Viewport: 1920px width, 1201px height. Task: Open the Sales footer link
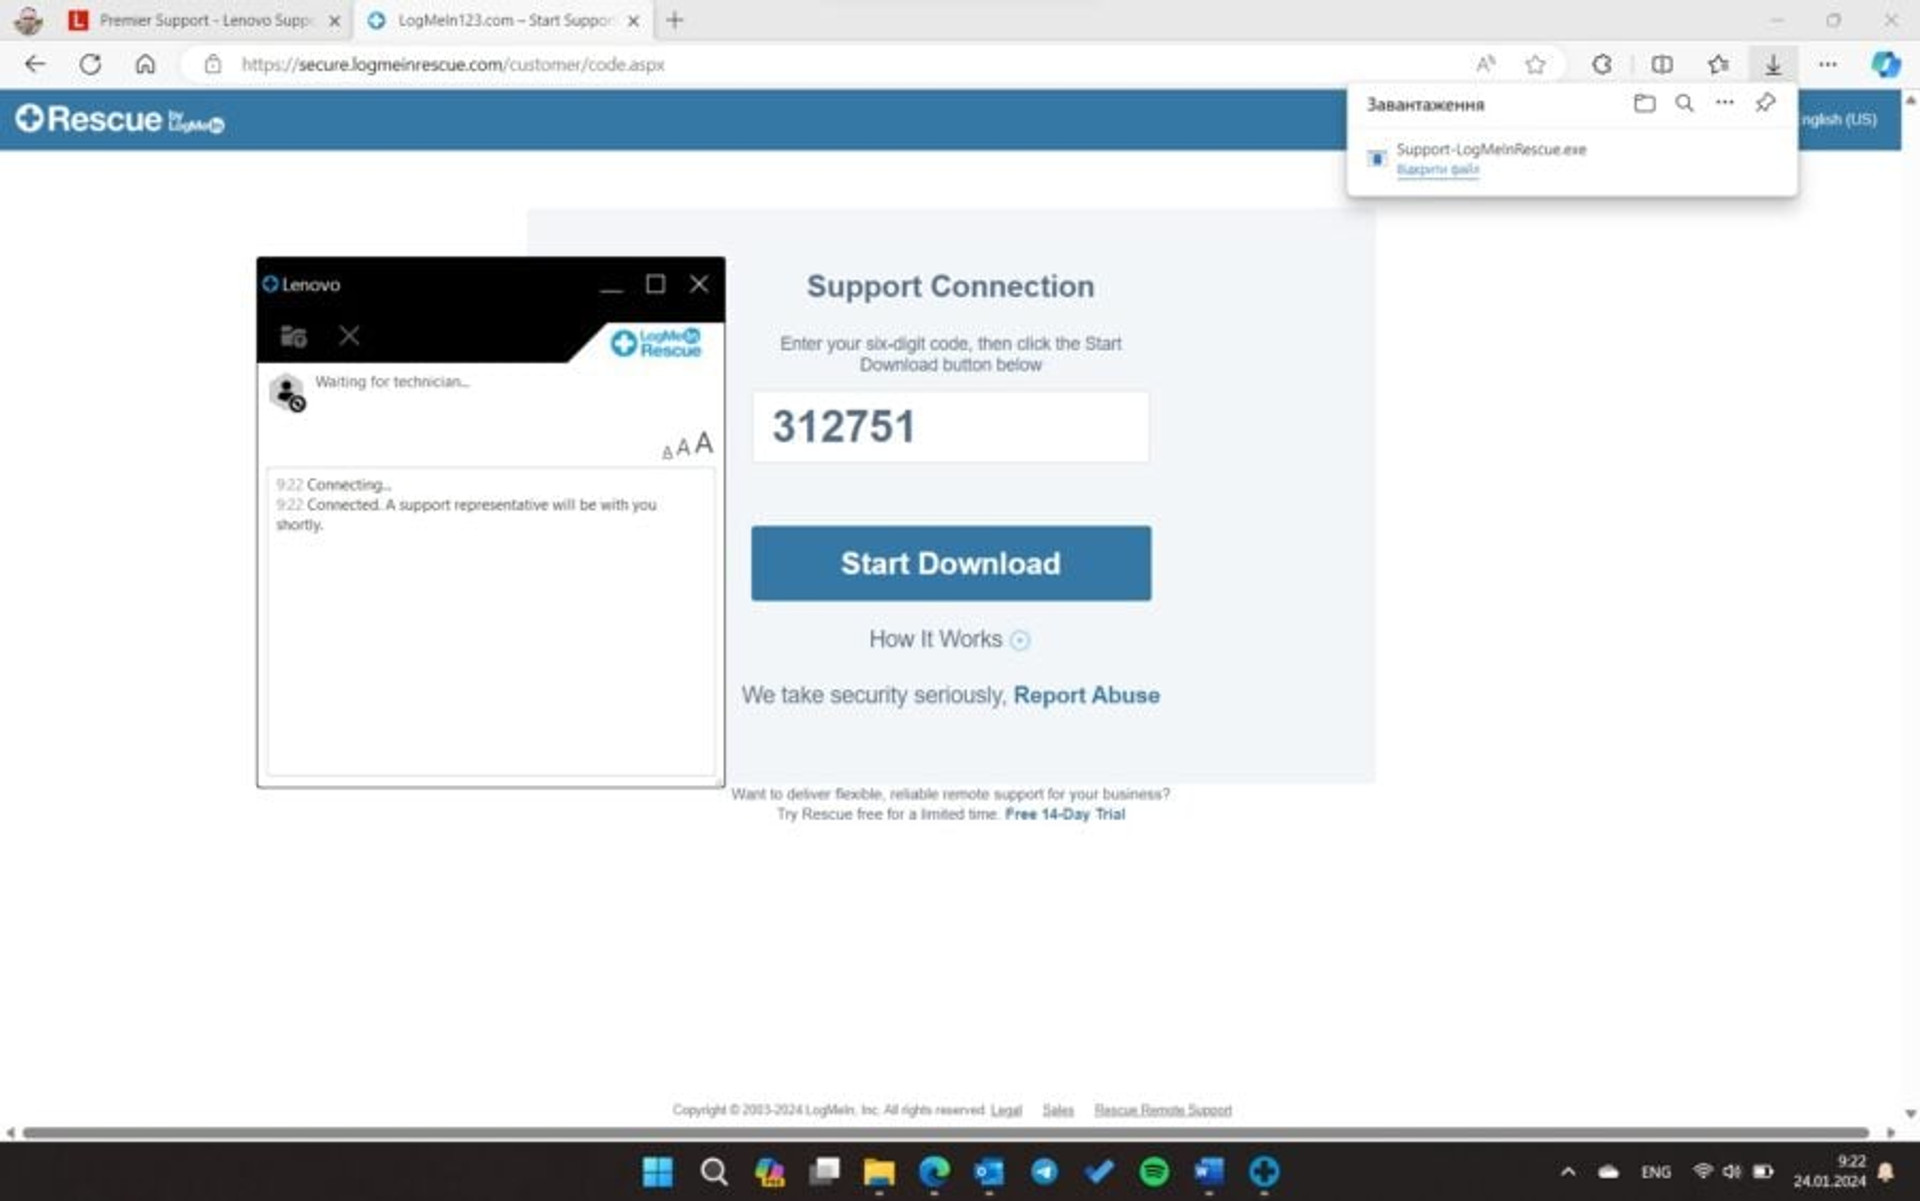[x=1058, y=1110]
